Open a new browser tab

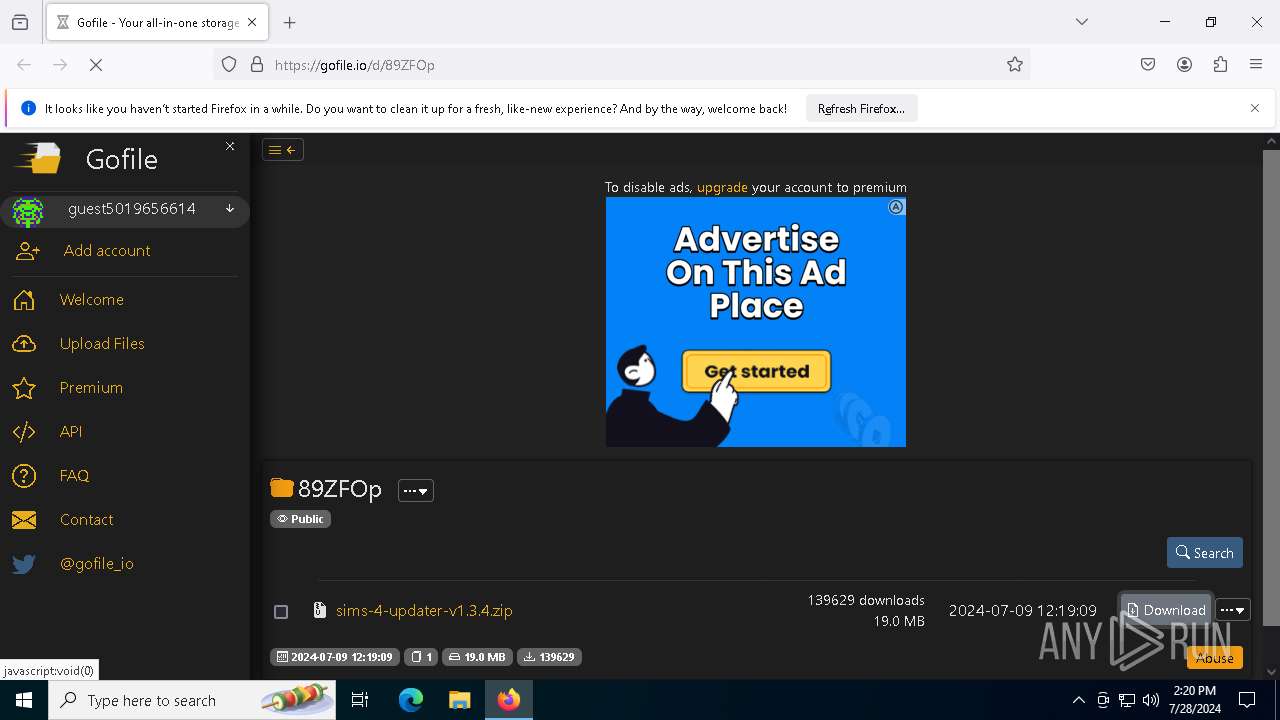coord(290,22)
